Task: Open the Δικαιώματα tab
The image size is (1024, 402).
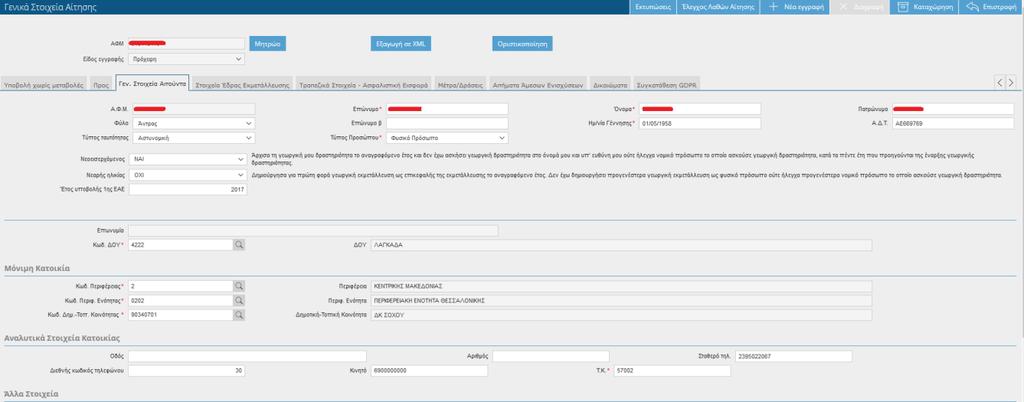Action: pyautogui.click(x=611, y=85)
